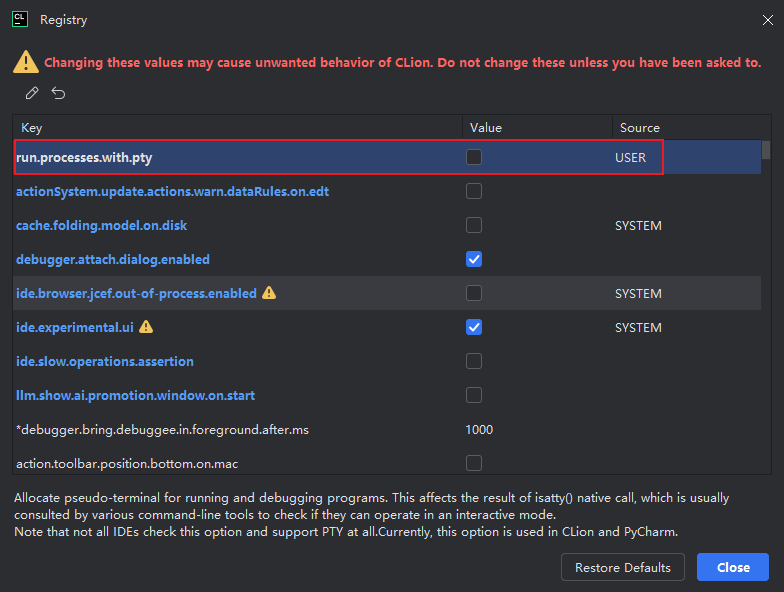The height and width of the screenshot is (592, 784).
Task: Click the vertical scrollbar thumb of registry table
Action: coord(766,151)
